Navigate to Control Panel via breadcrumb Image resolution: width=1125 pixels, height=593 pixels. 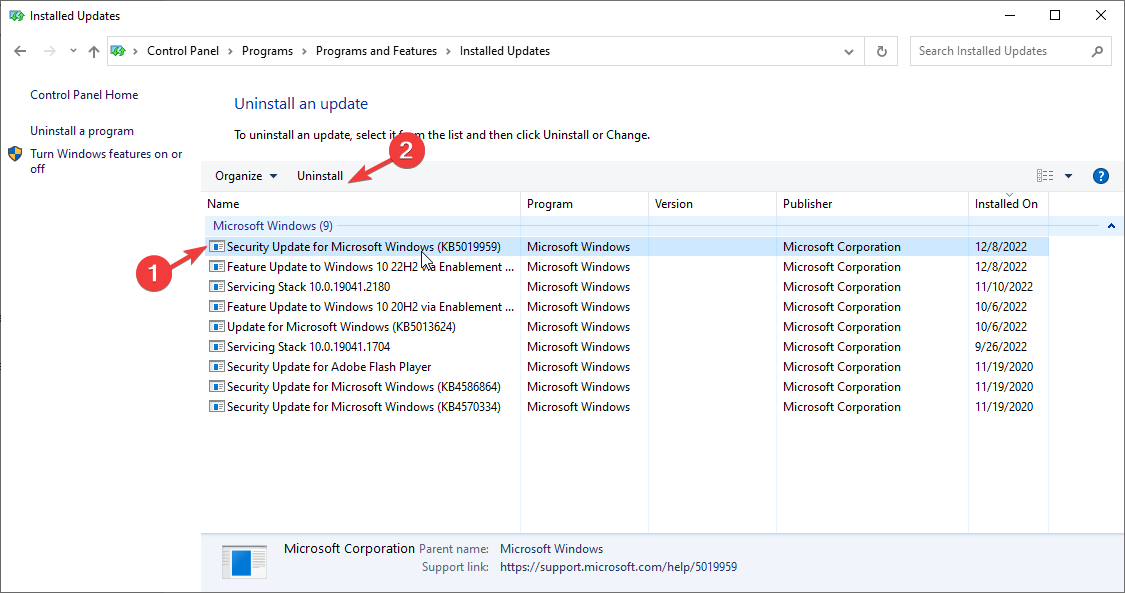tap(183, 50)
